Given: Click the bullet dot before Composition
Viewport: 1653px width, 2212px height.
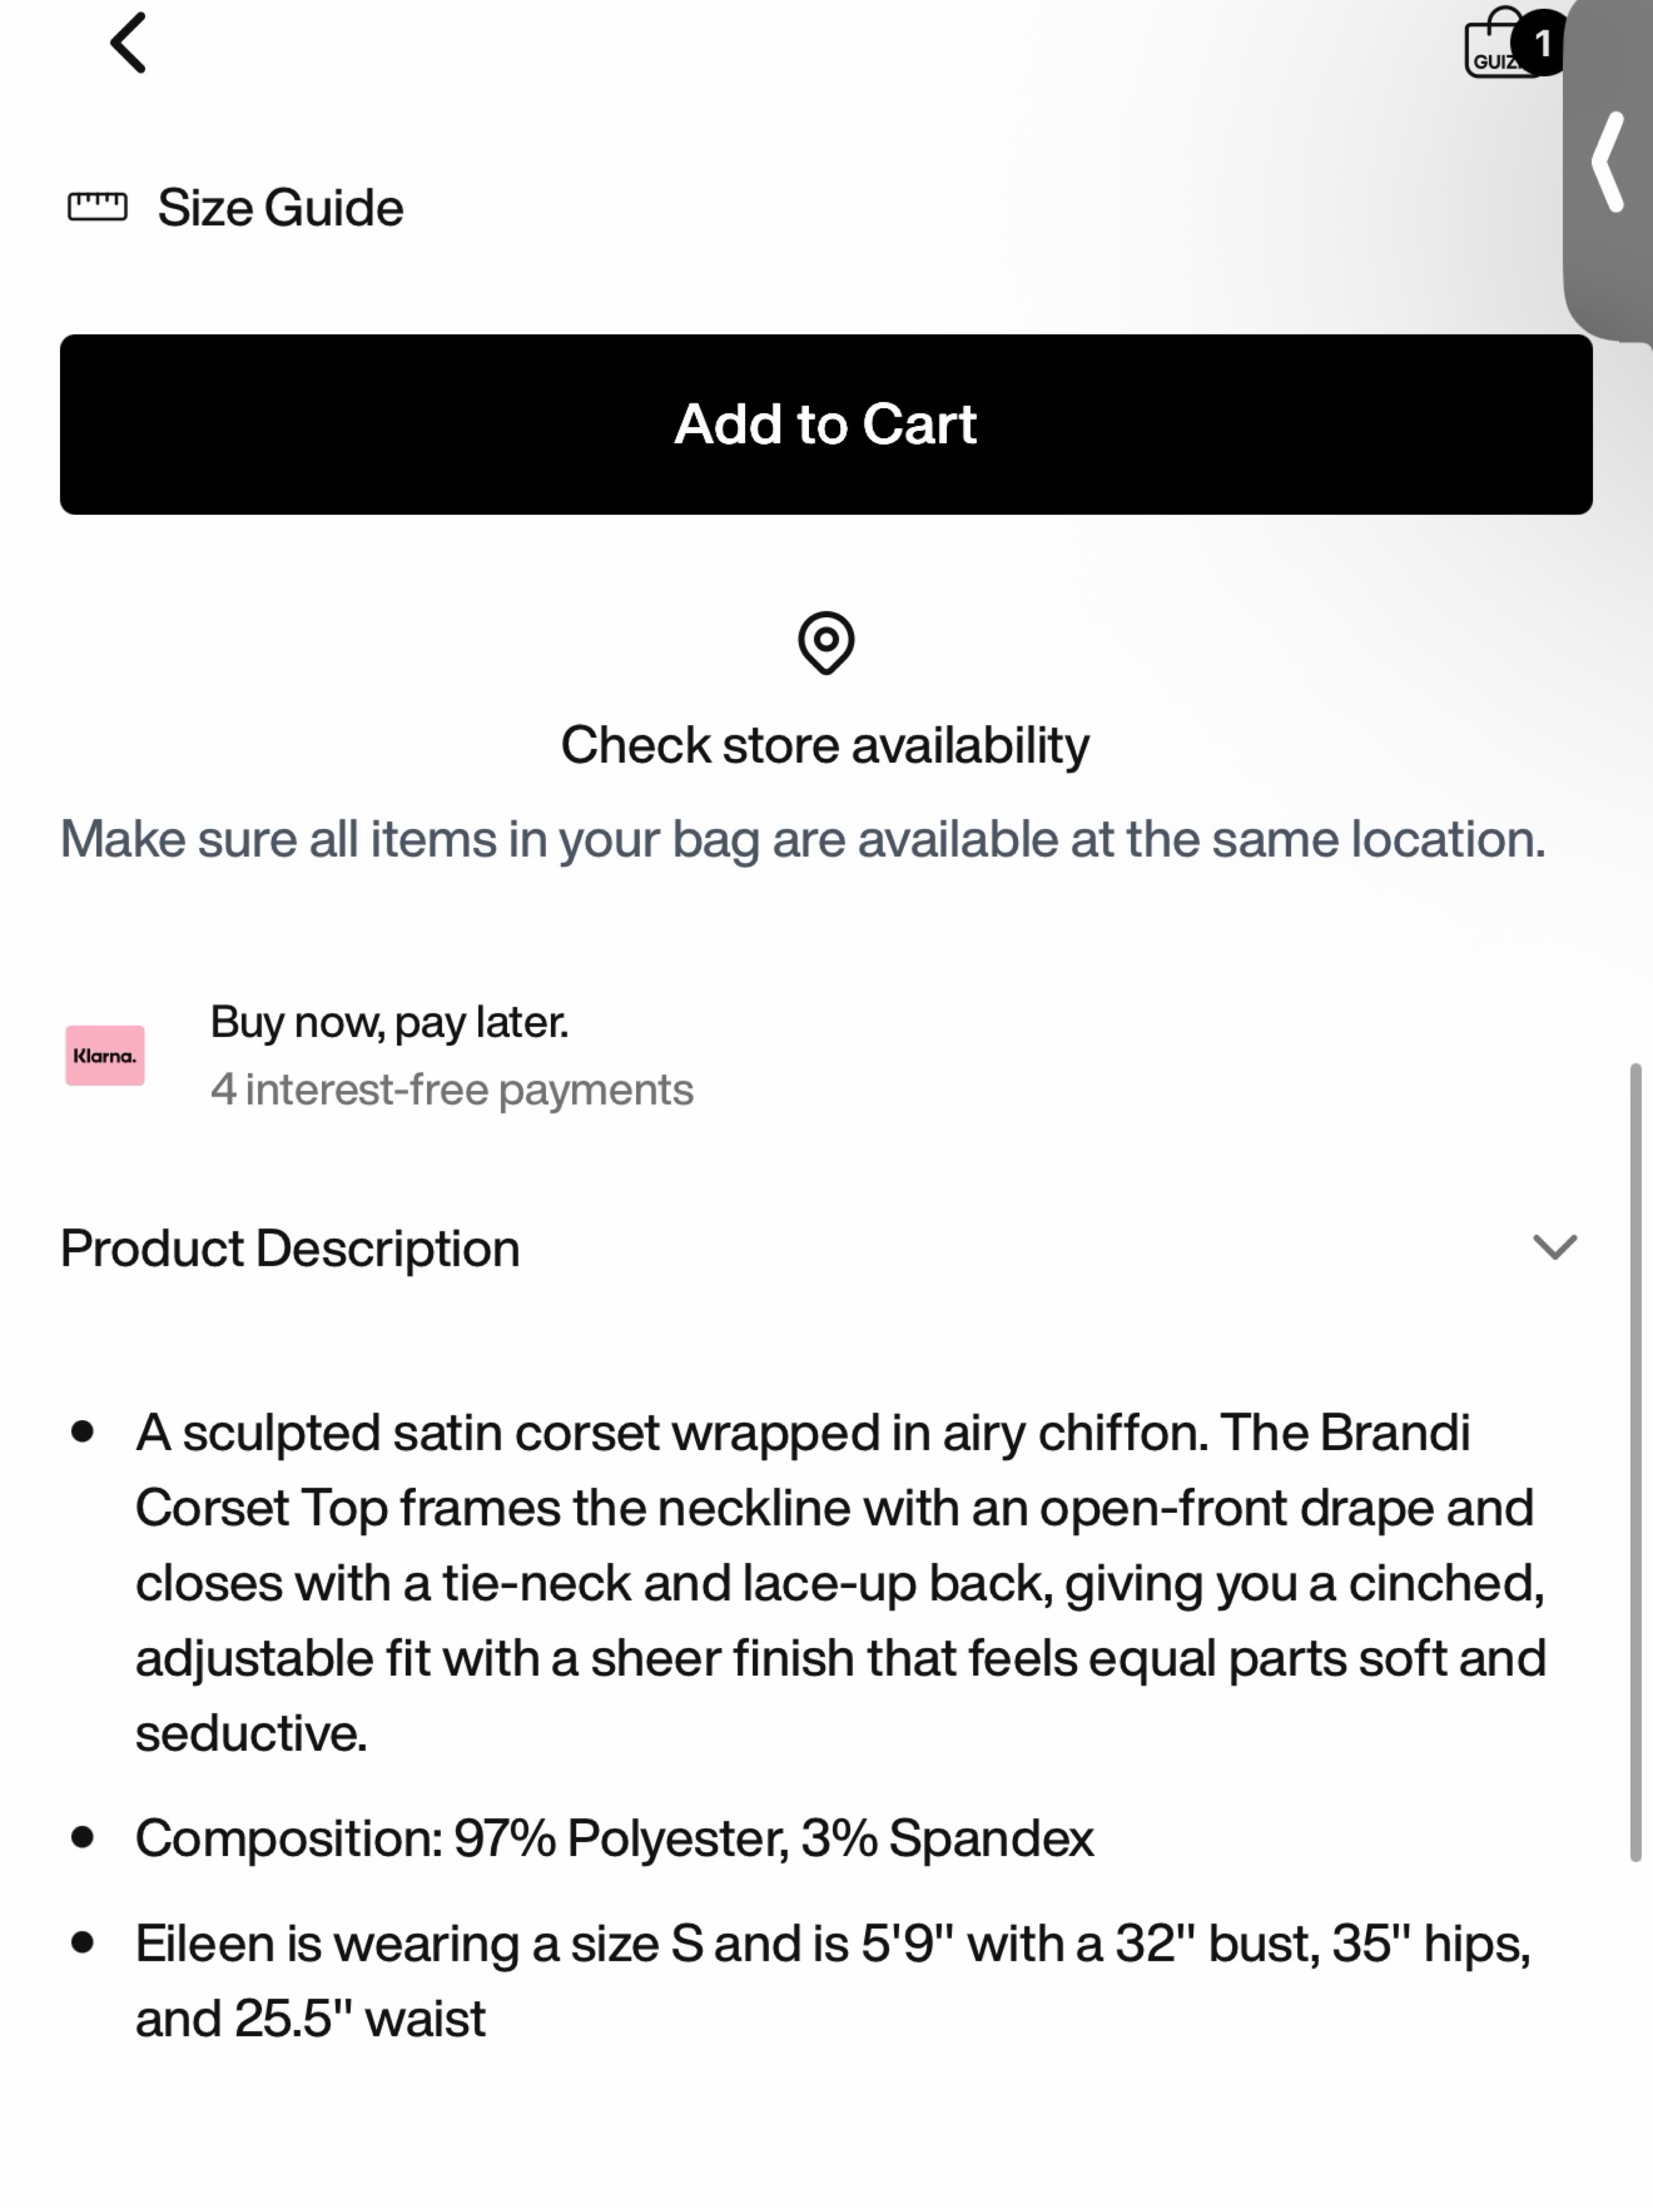Looking at the screenshot, I should pyautogui.click(x=83, y=1837).
